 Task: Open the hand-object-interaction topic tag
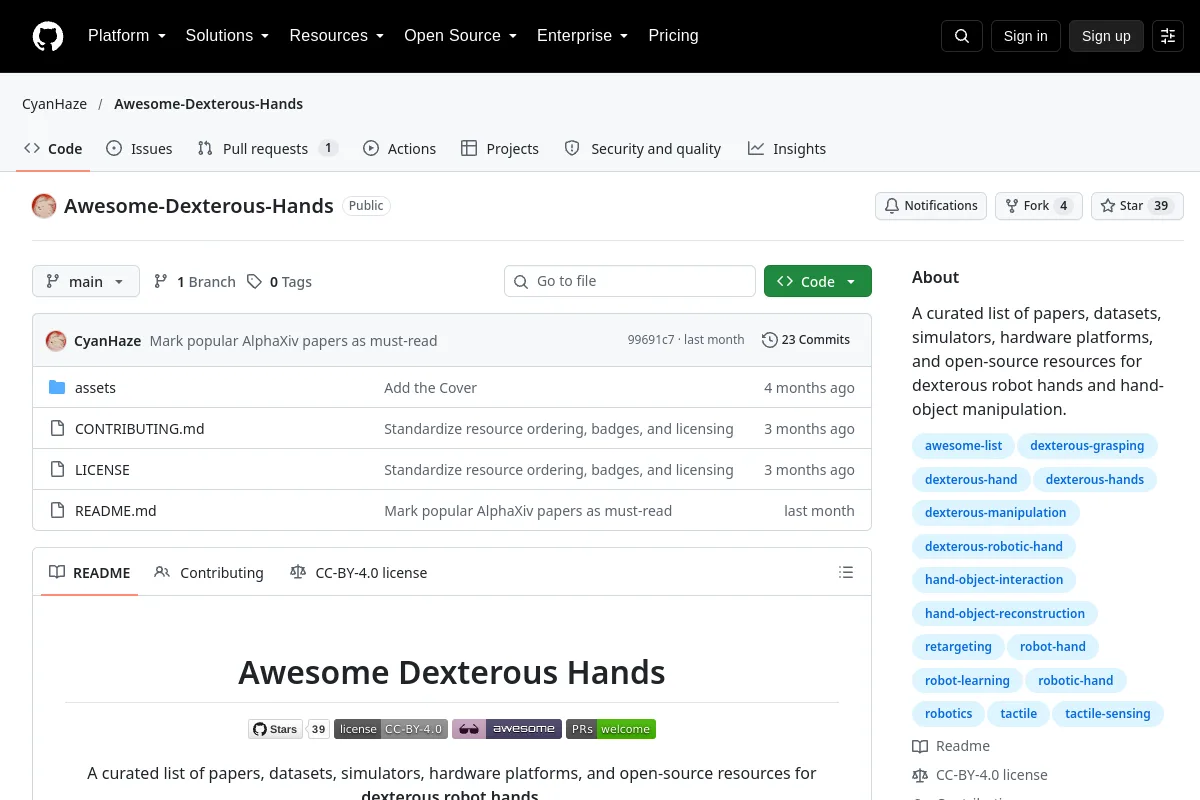tap(994, 580)
